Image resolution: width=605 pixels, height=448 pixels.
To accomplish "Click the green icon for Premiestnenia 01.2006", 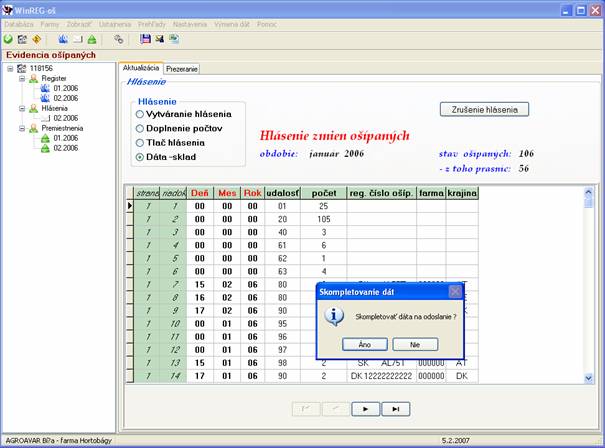I will (x=45, y=138).
